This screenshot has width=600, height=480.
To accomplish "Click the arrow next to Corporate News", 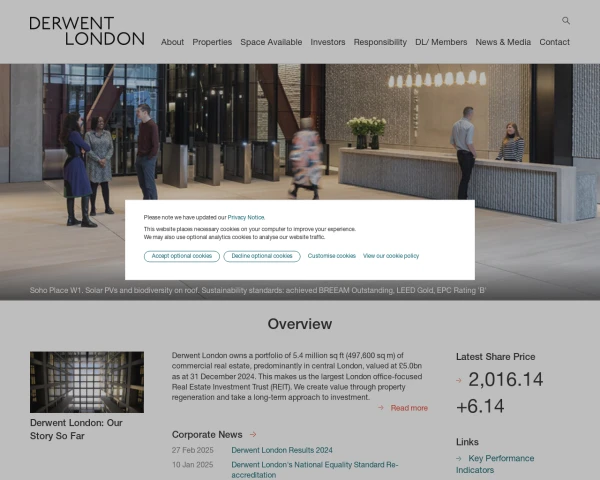I will [x=253, y=434].
